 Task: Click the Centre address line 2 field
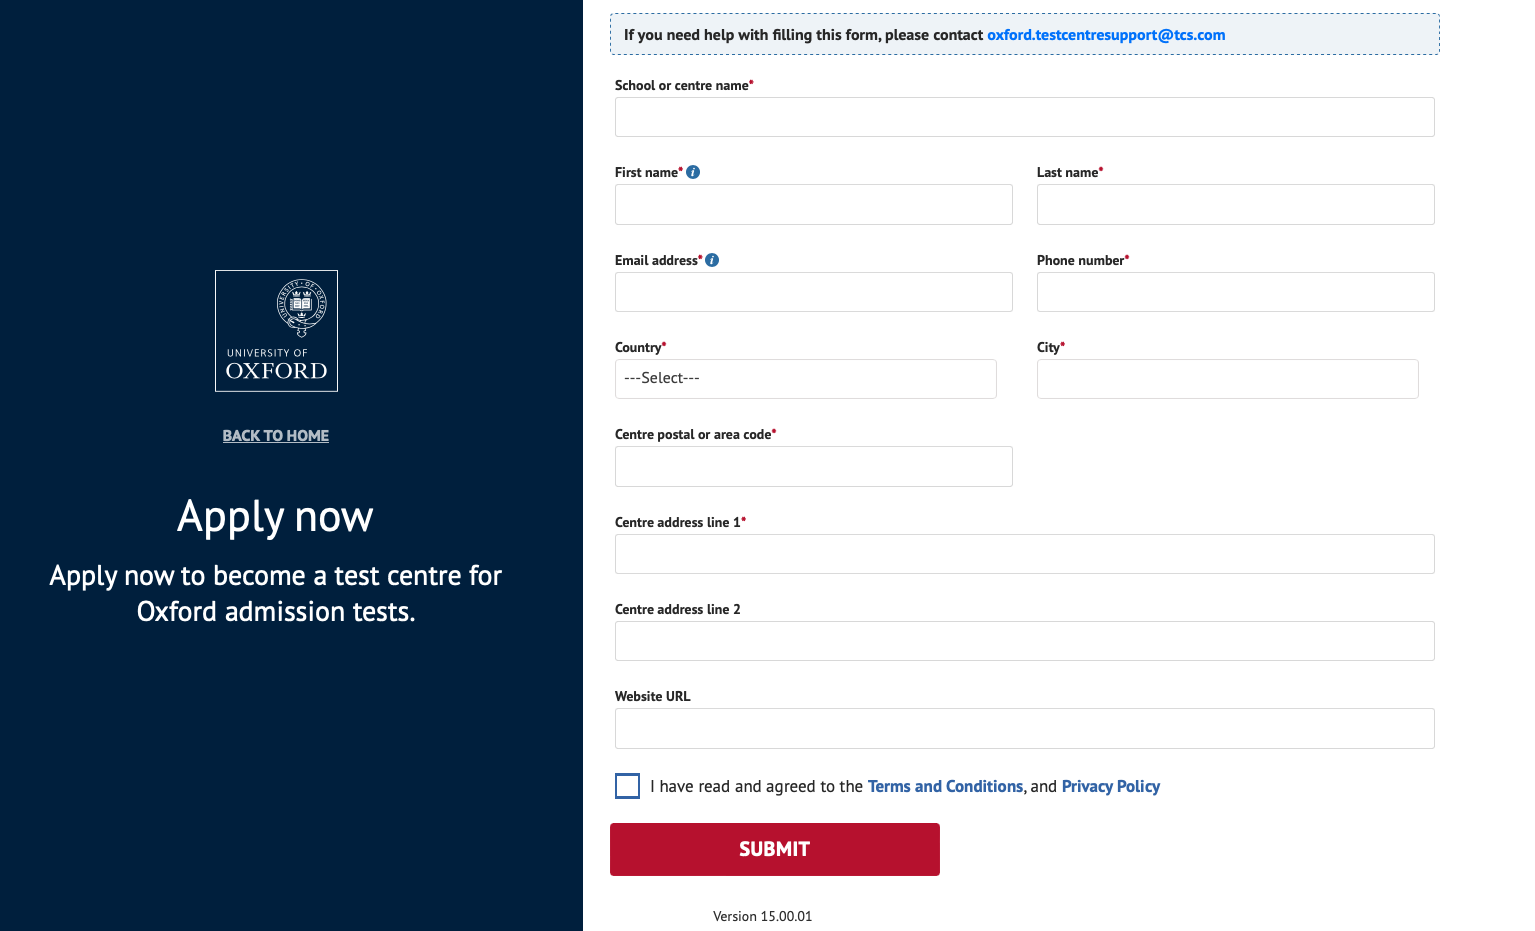pyautogui.click(x=1025, y=641)
